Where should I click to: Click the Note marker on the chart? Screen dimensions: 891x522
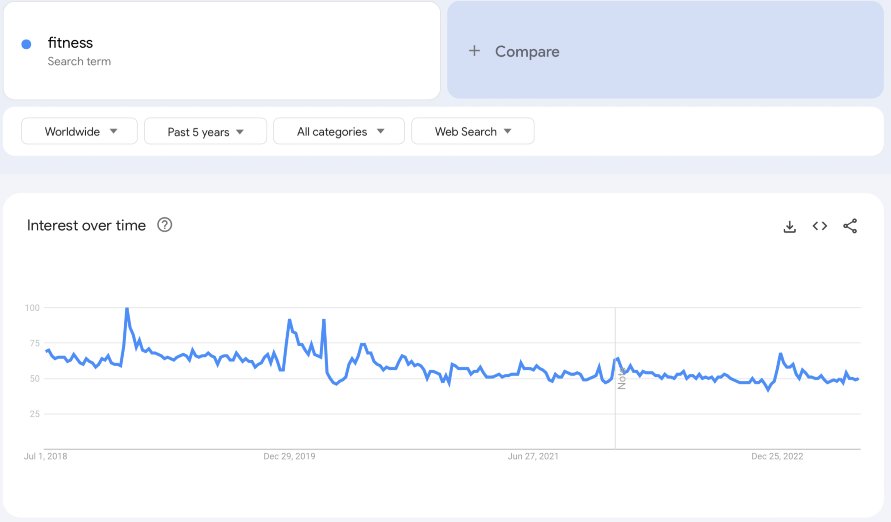click(622, 378)
